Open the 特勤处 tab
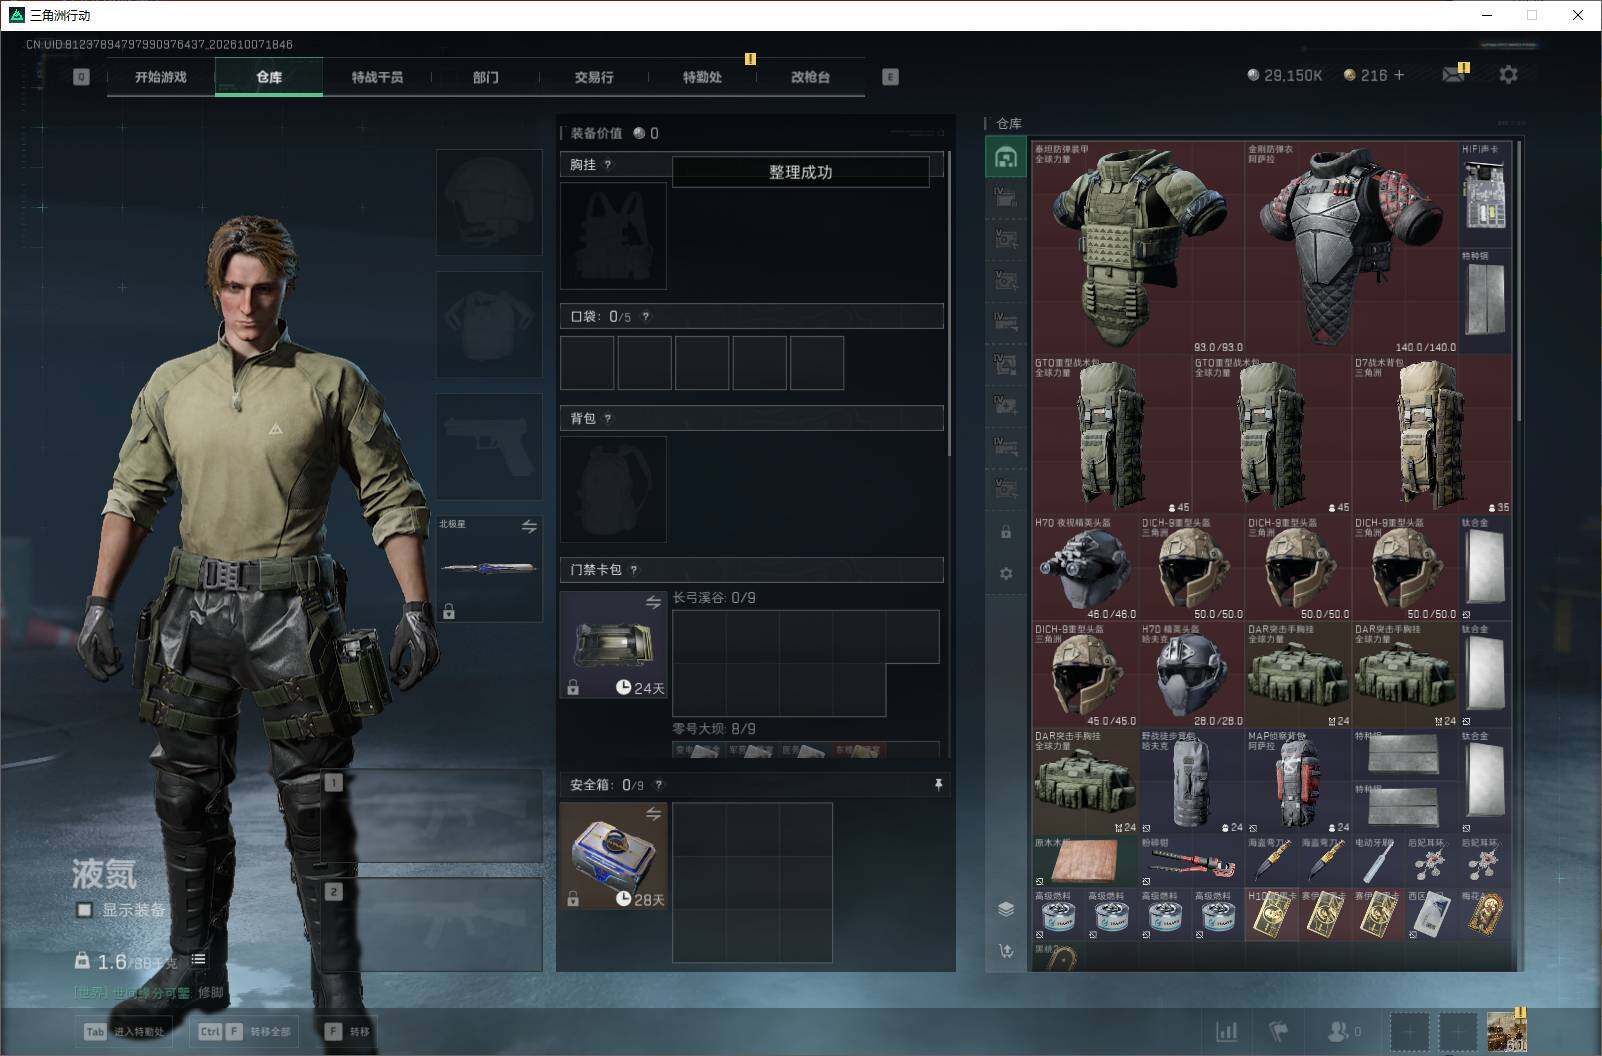Viewport: 1602px width, 1056px height. [702, 77]
